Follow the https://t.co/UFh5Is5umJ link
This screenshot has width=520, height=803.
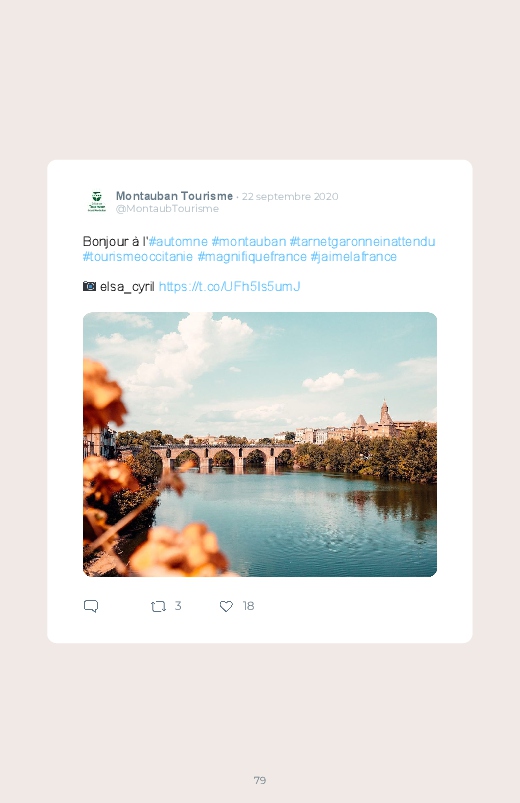tap(230, 286)
